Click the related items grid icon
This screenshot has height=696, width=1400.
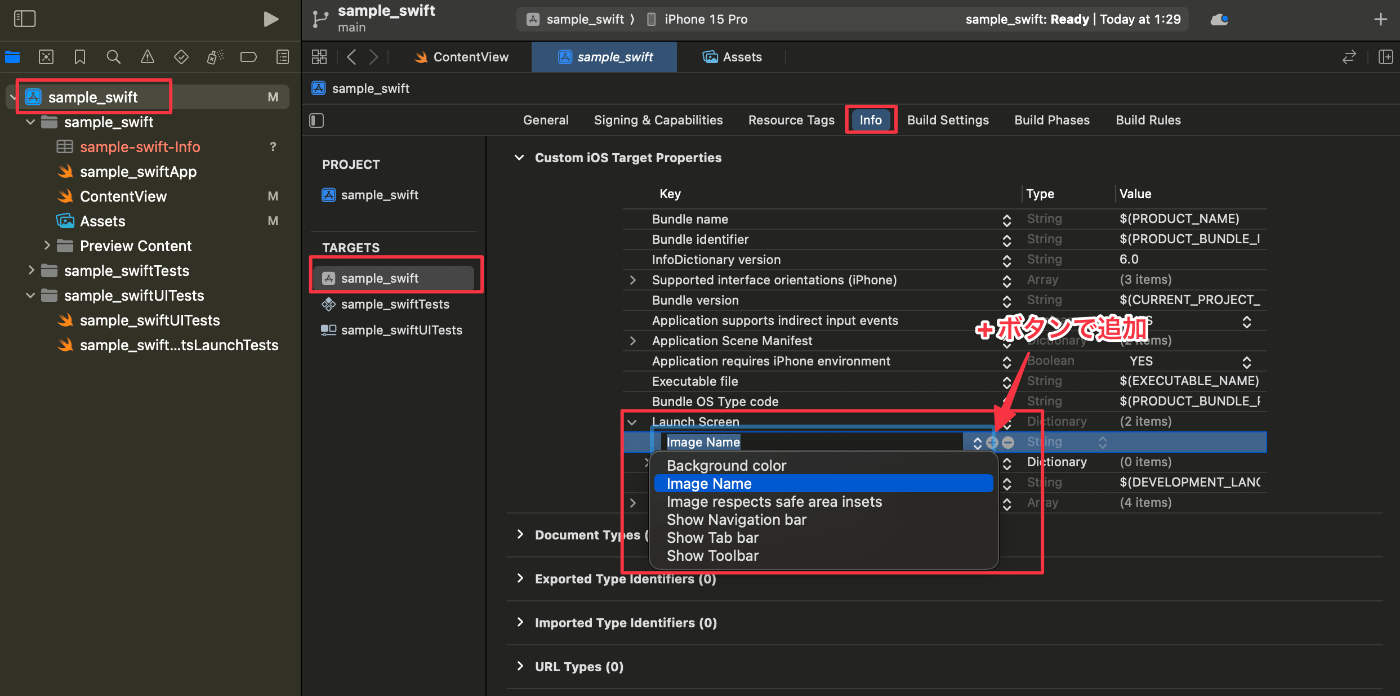[x=319, y=57]
